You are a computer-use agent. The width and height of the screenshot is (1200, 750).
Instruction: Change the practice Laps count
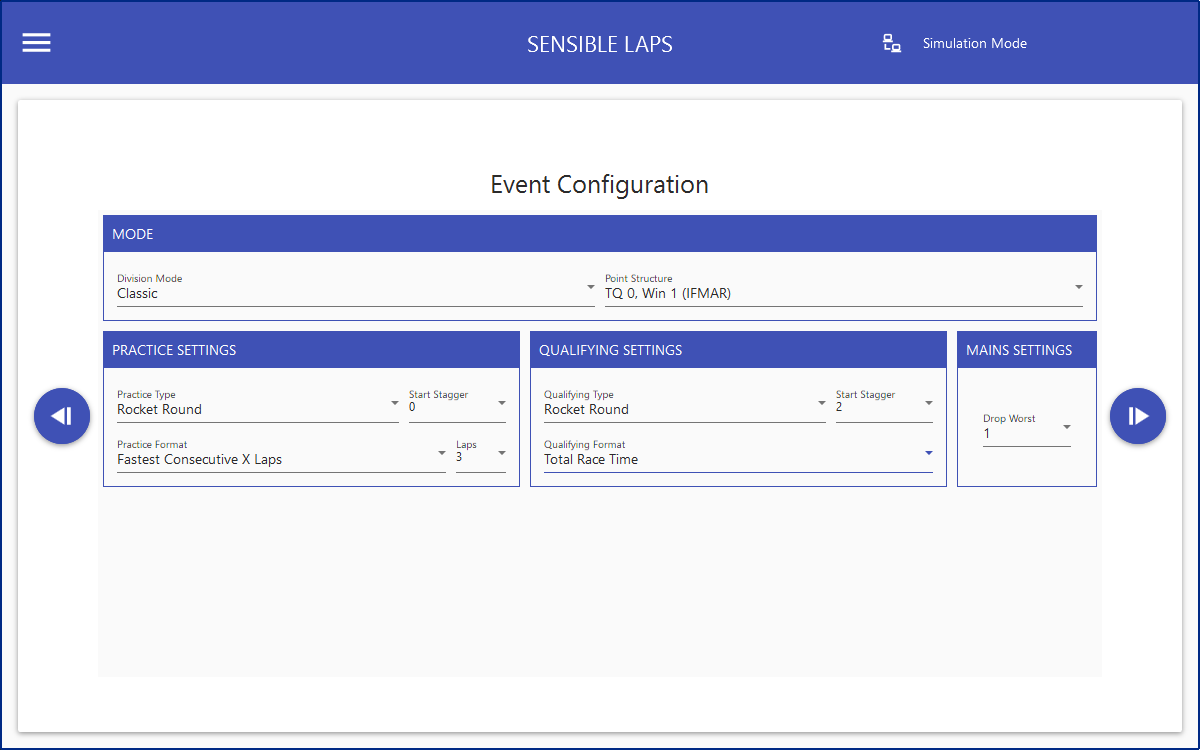point(480,458)
